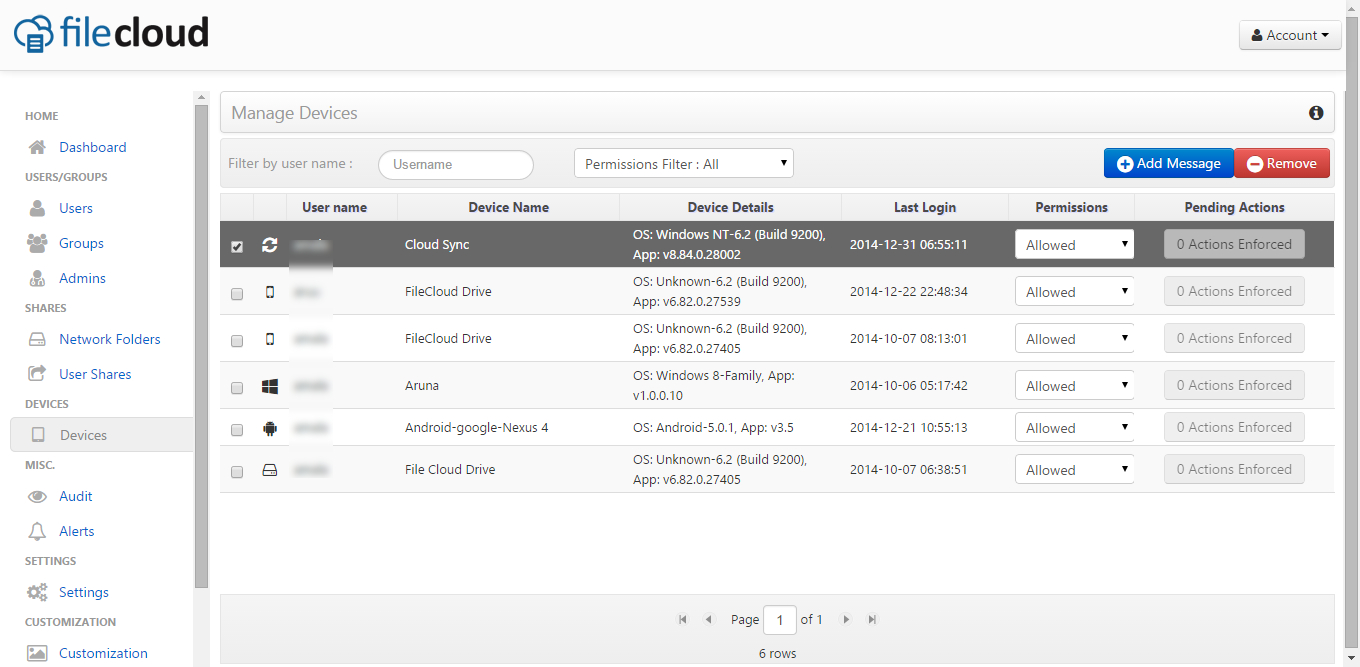Click the Remove button
1360x667 pixels.
[1282, 162]
